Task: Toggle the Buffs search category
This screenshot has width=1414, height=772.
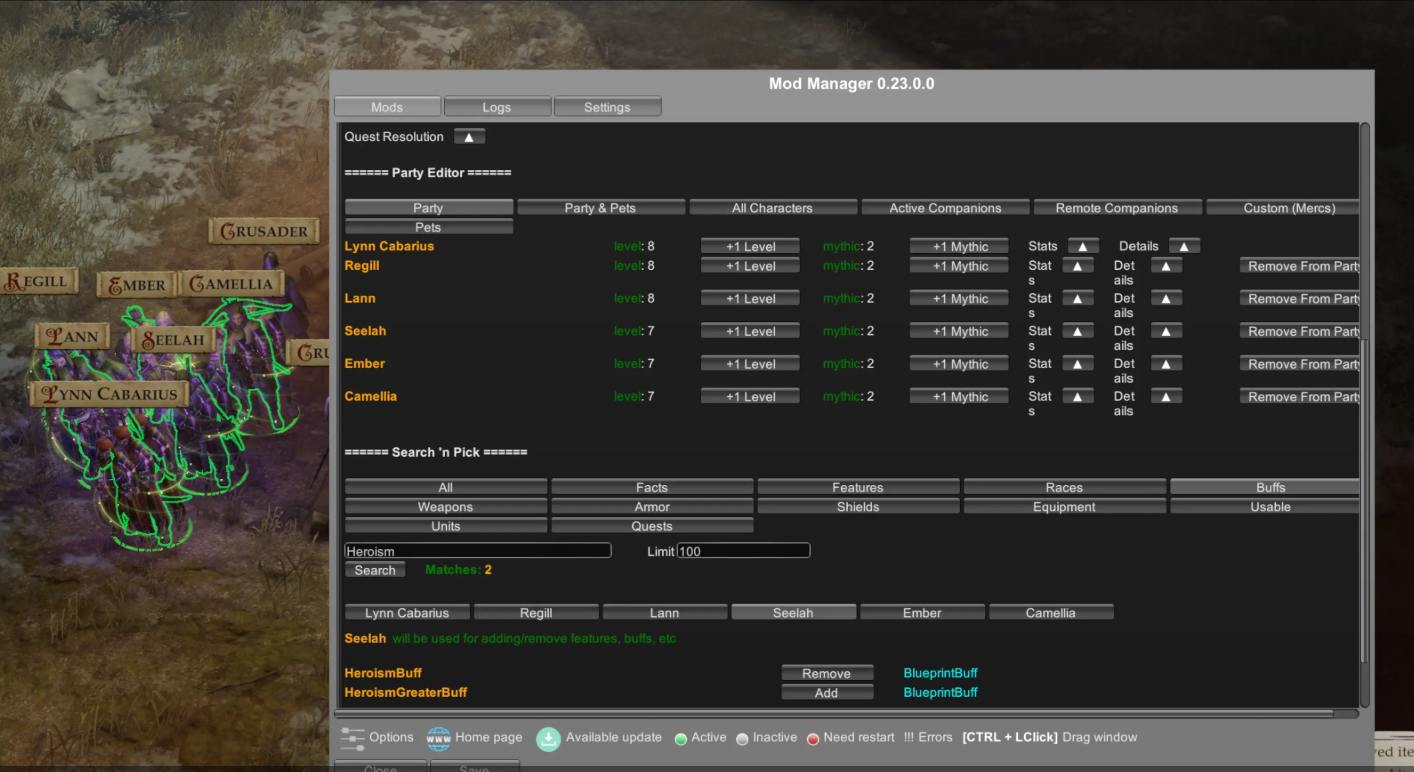Action: 1269,487
